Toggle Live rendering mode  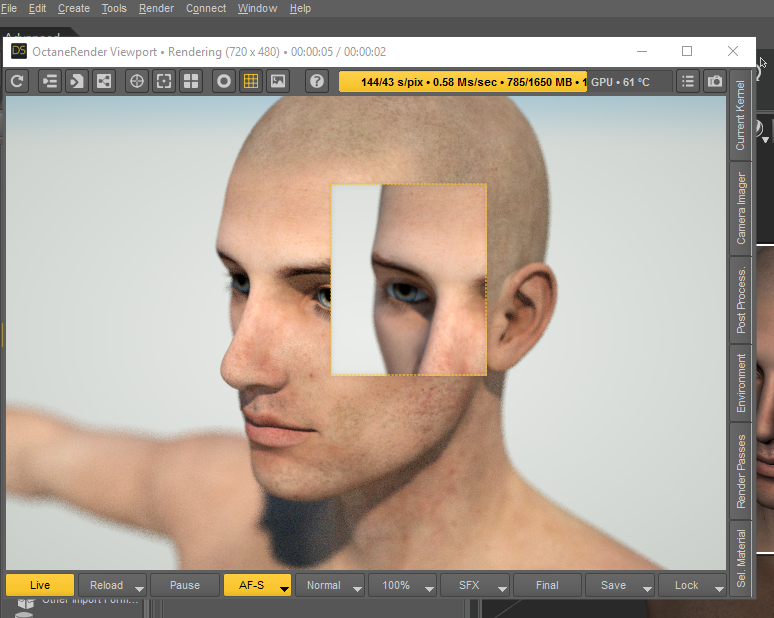(40, 585)
